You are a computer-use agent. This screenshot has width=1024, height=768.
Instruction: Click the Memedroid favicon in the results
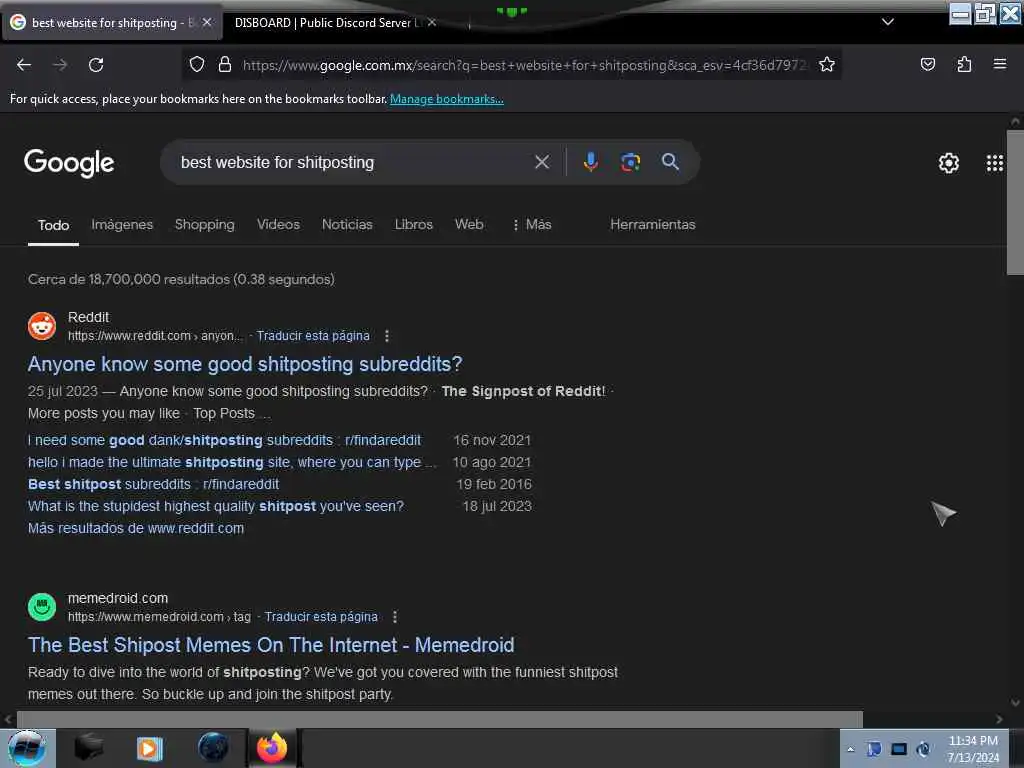pos(42,607)
